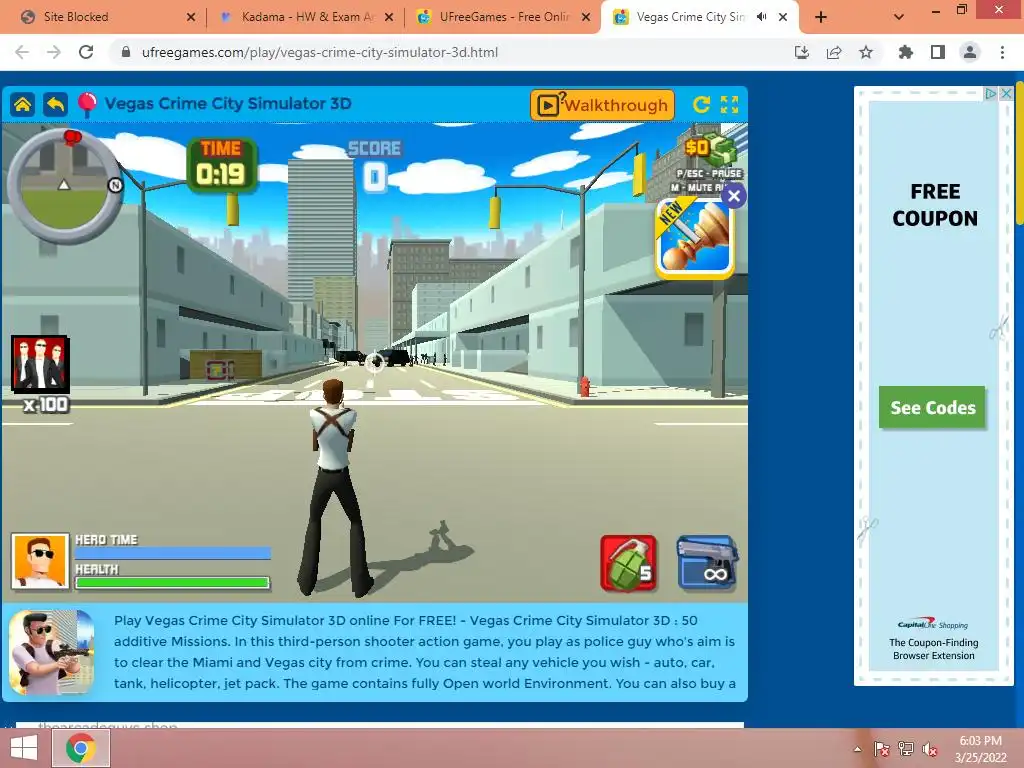Mute the tab via speaker icon
This screenshot has height=768, width=1024.
[x=761, y=17]
